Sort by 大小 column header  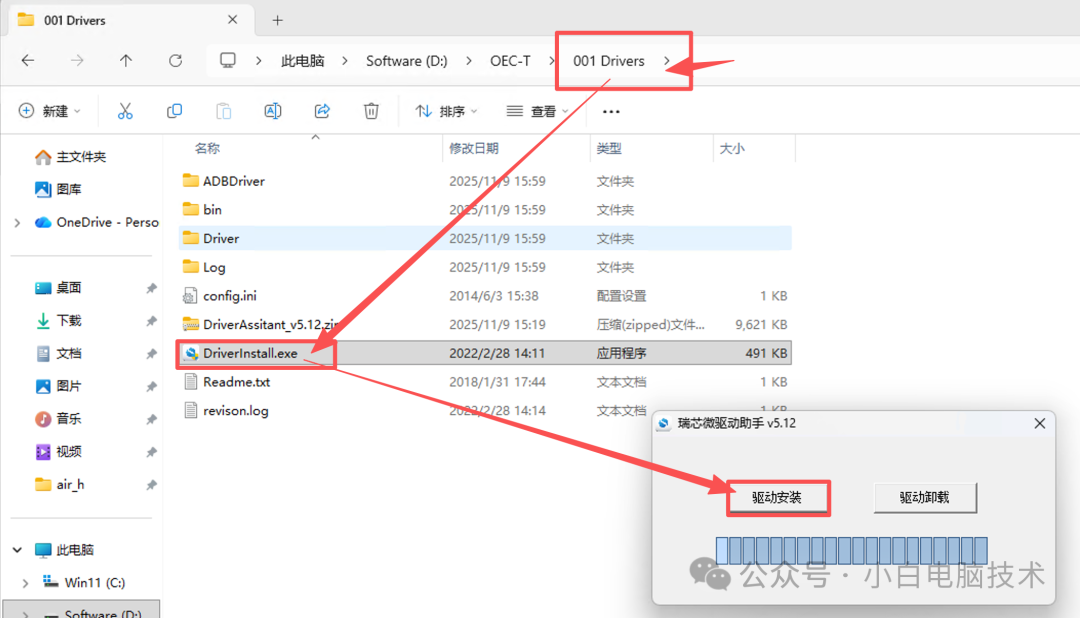coord(731,148)
